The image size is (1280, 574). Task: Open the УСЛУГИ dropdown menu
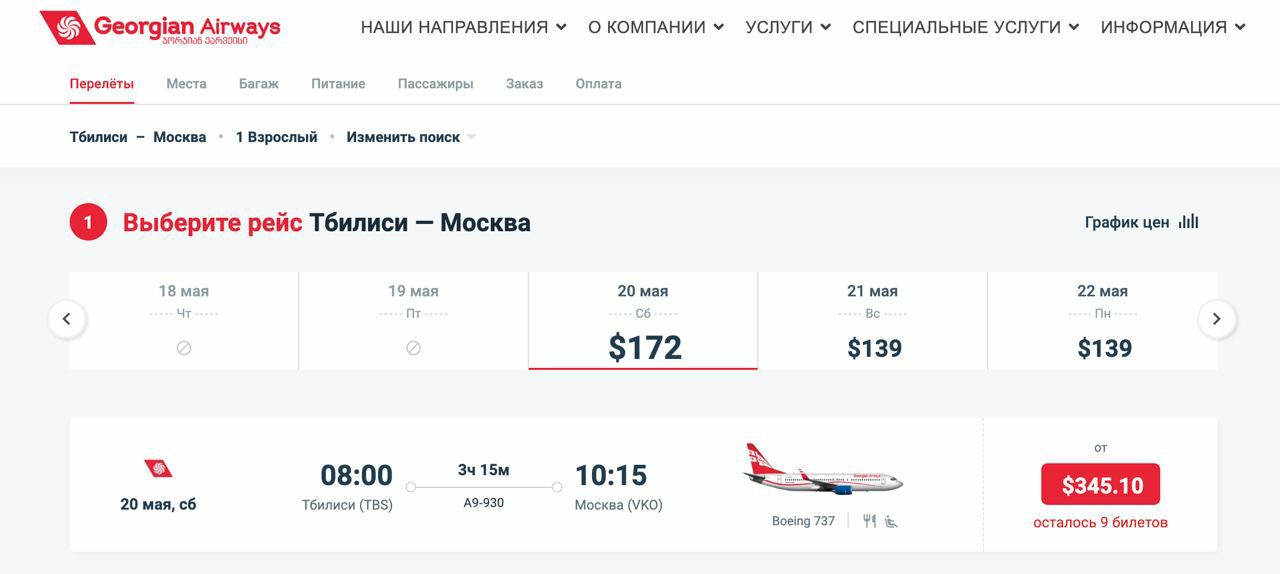[x=787, y=27]
